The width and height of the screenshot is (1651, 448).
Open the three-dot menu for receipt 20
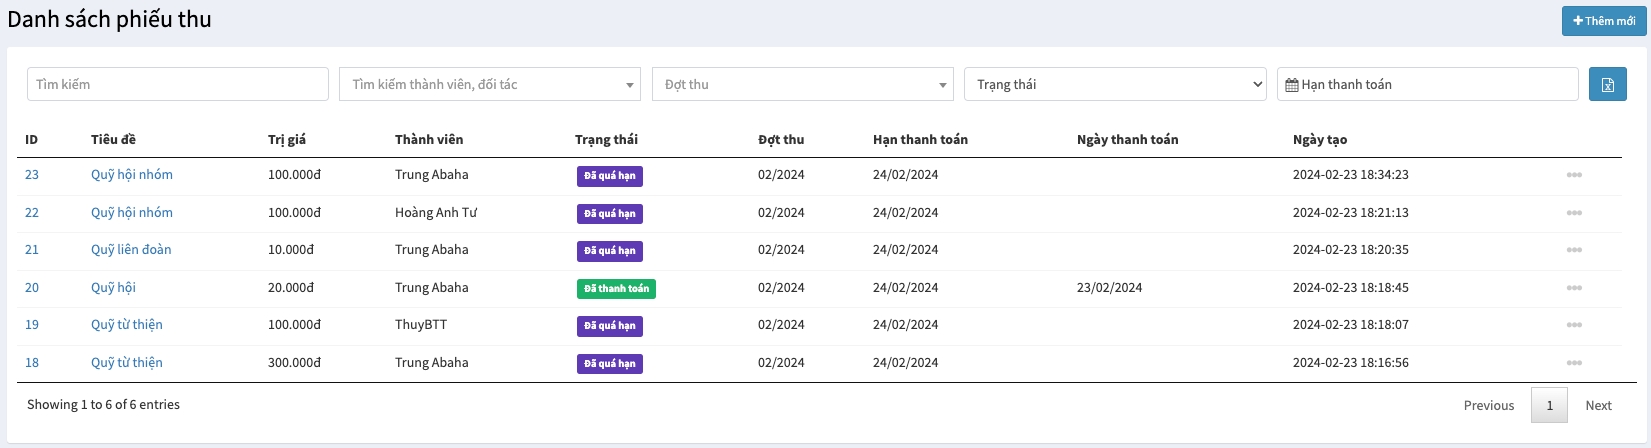pos(1574,288)
